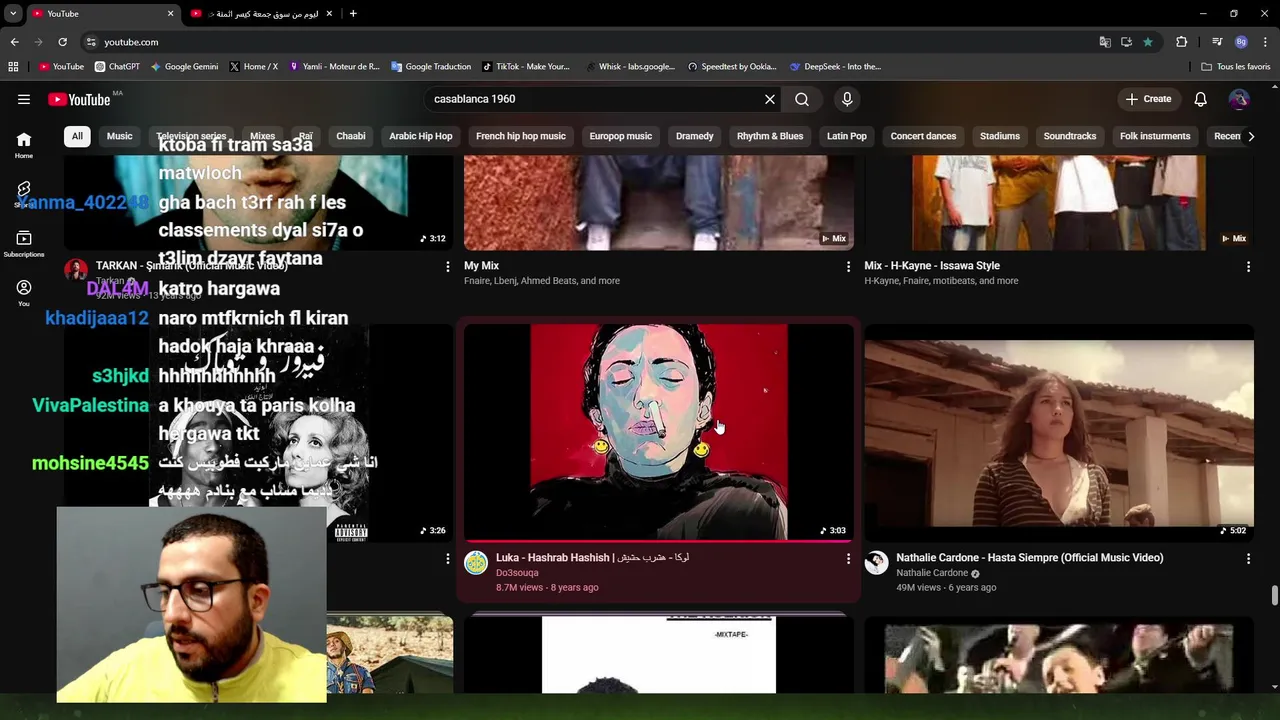The width and height of the screenshot is (1280, 720).
Task: Play the Luka Hashrab Hashish thumbnail
Action: click(659, 431)
